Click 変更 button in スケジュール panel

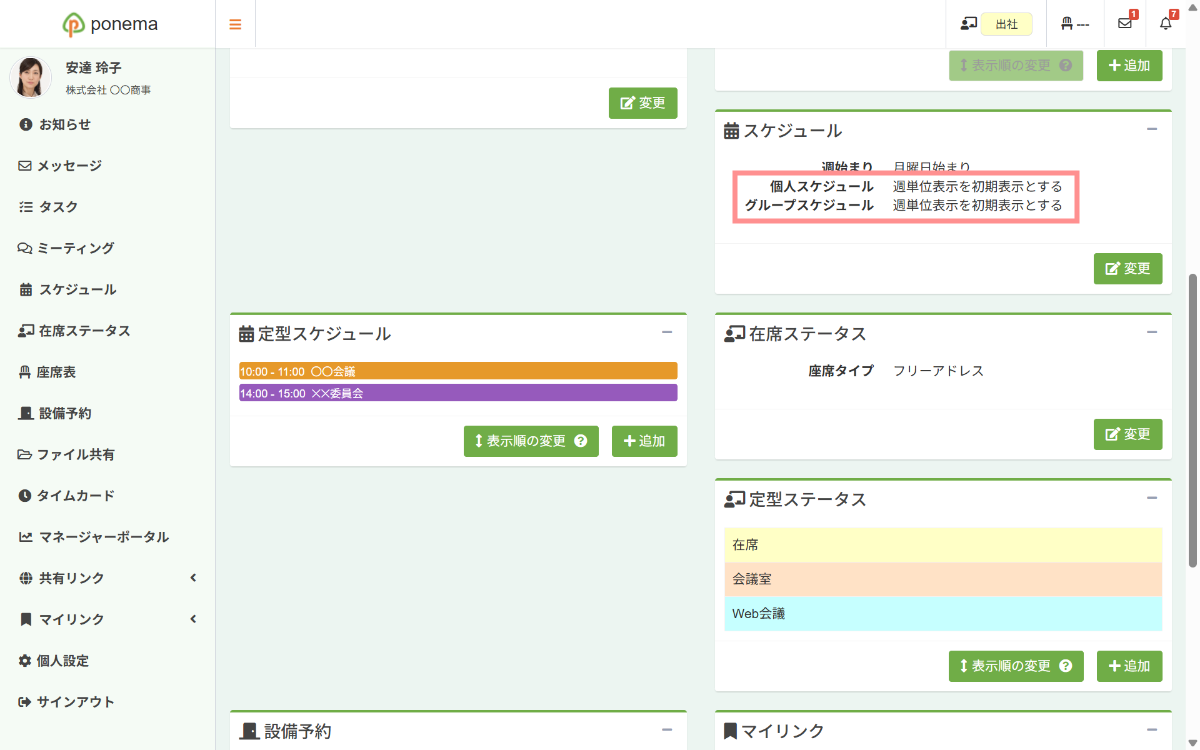point(1128,269)
